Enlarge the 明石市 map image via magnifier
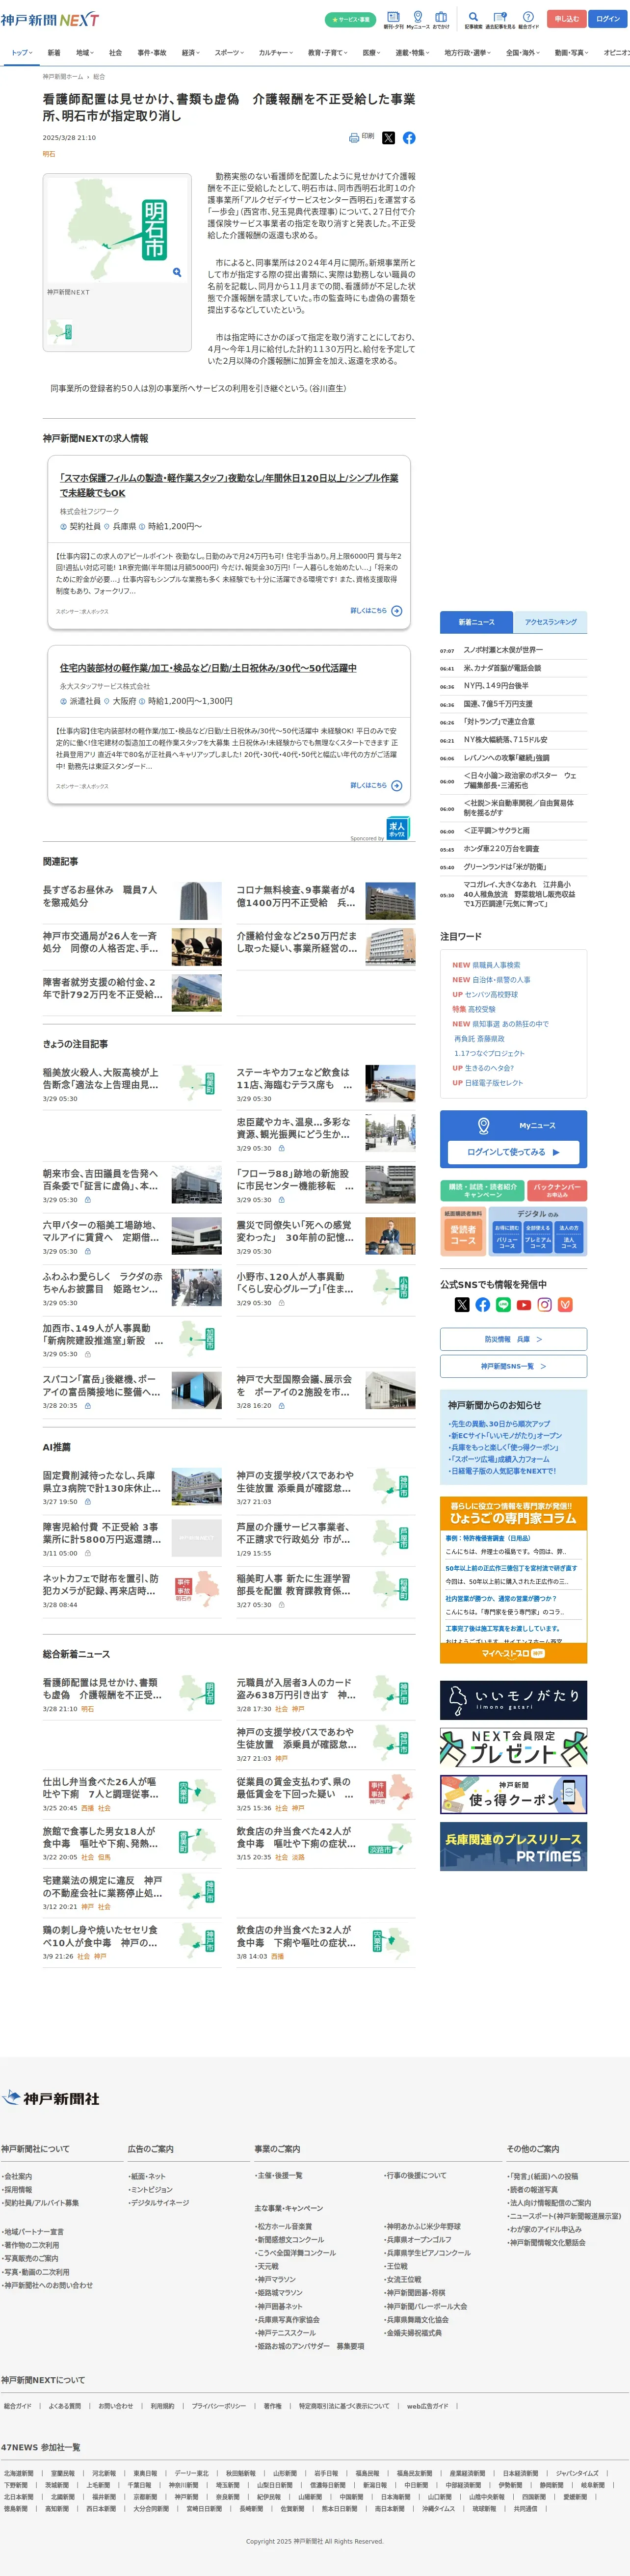 click(x=177, y=272)
